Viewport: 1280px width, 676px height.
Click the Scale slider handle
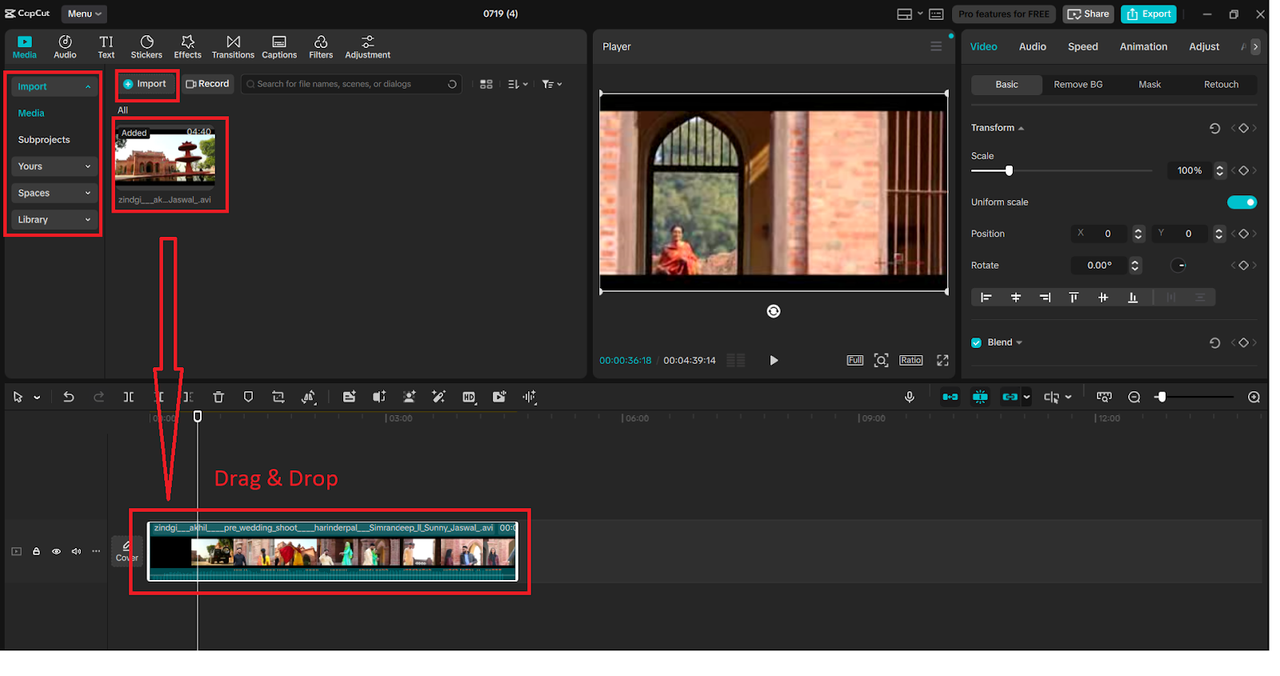coord(1009,171)
